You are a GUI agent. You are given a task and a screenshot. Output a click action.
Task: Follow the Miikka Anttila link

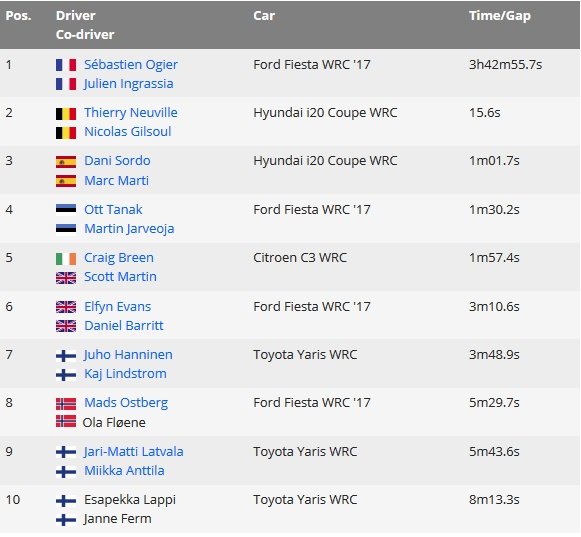pos(124,471)
